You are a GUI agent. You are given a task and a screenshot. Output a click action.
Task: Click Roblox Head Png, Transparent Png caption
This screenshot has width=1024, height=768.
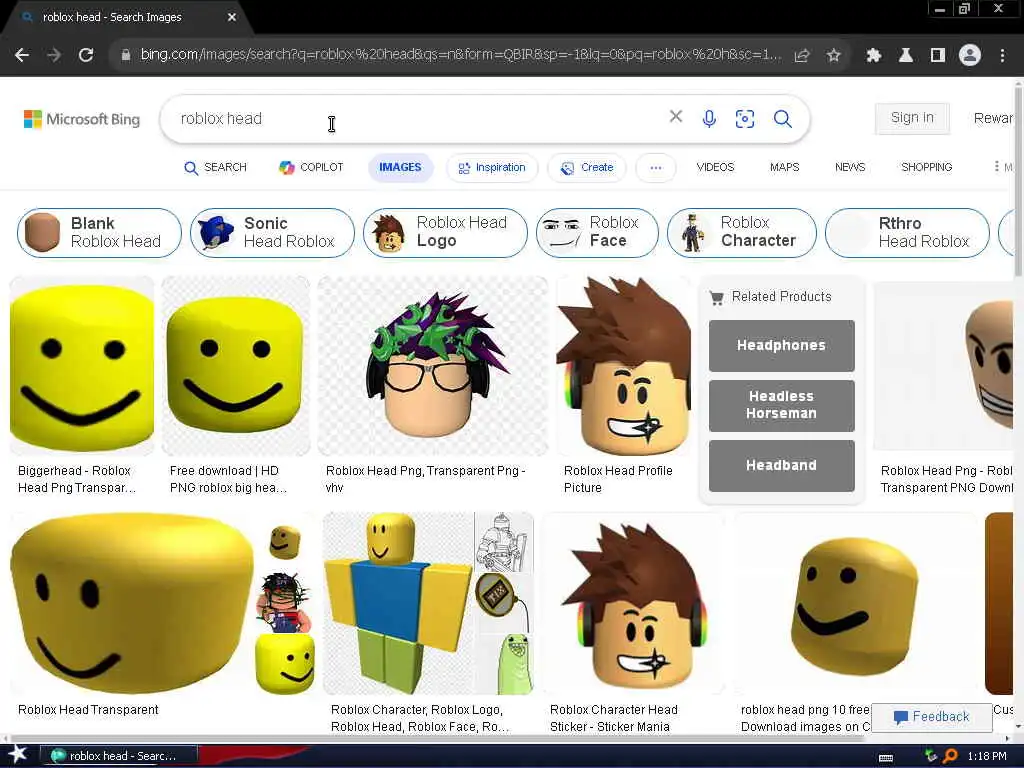(426, 479)
